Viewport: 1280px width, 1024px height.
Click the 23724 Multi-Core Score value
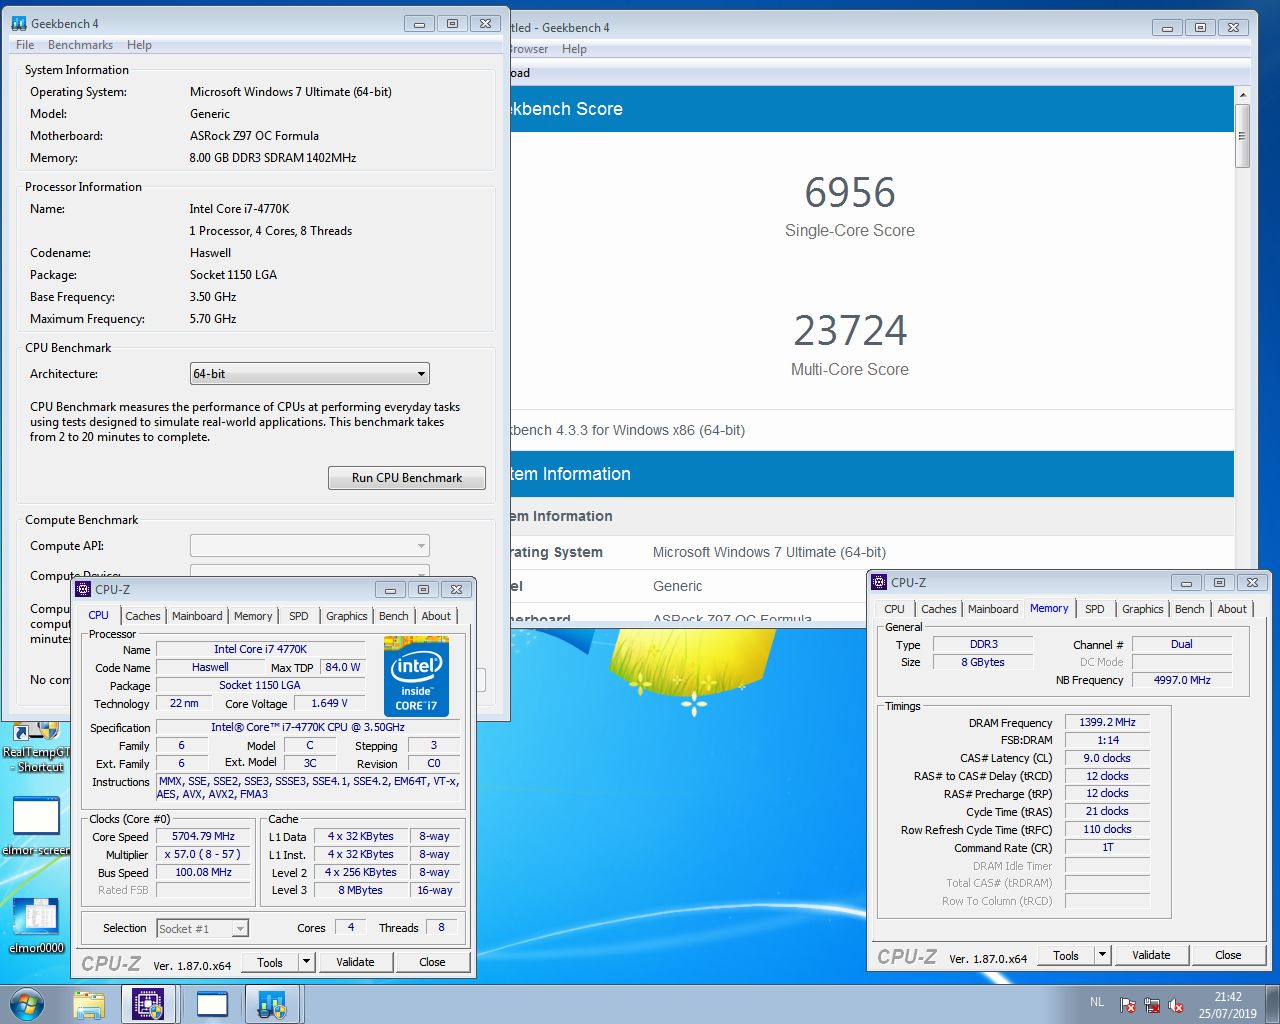pyautogui.click(x=850, y=330)
